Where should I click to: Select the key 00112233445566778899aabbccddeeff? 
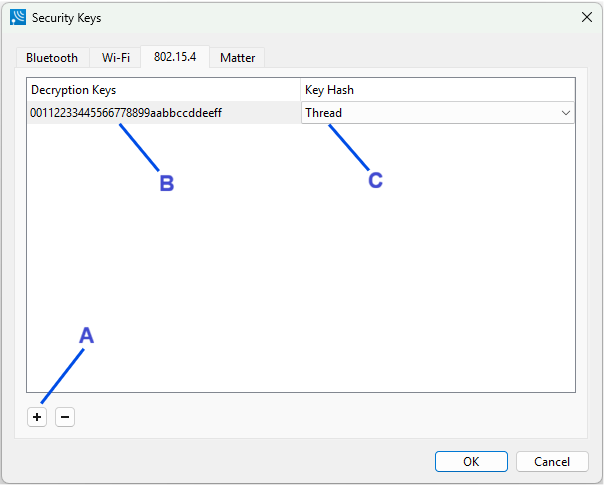coord(164,113)
